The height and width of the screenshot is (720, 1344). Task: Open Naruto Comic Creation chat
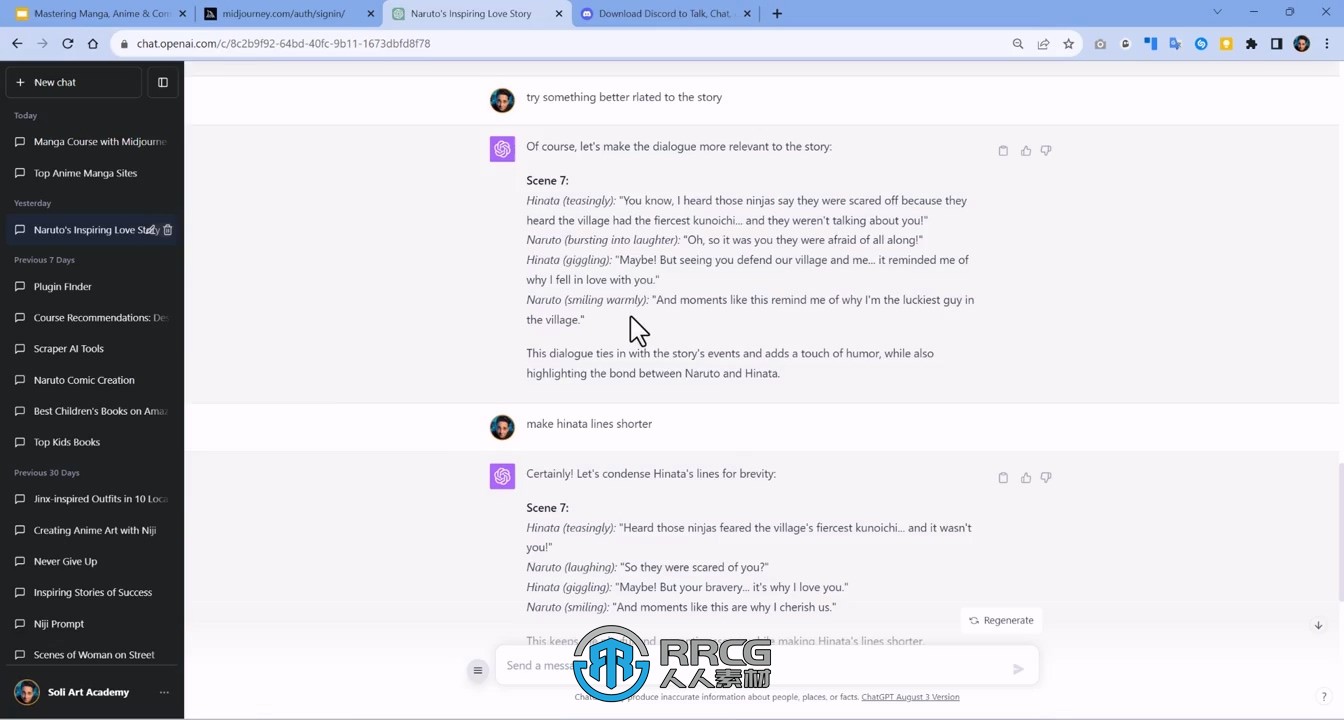(x=92, y=380)
